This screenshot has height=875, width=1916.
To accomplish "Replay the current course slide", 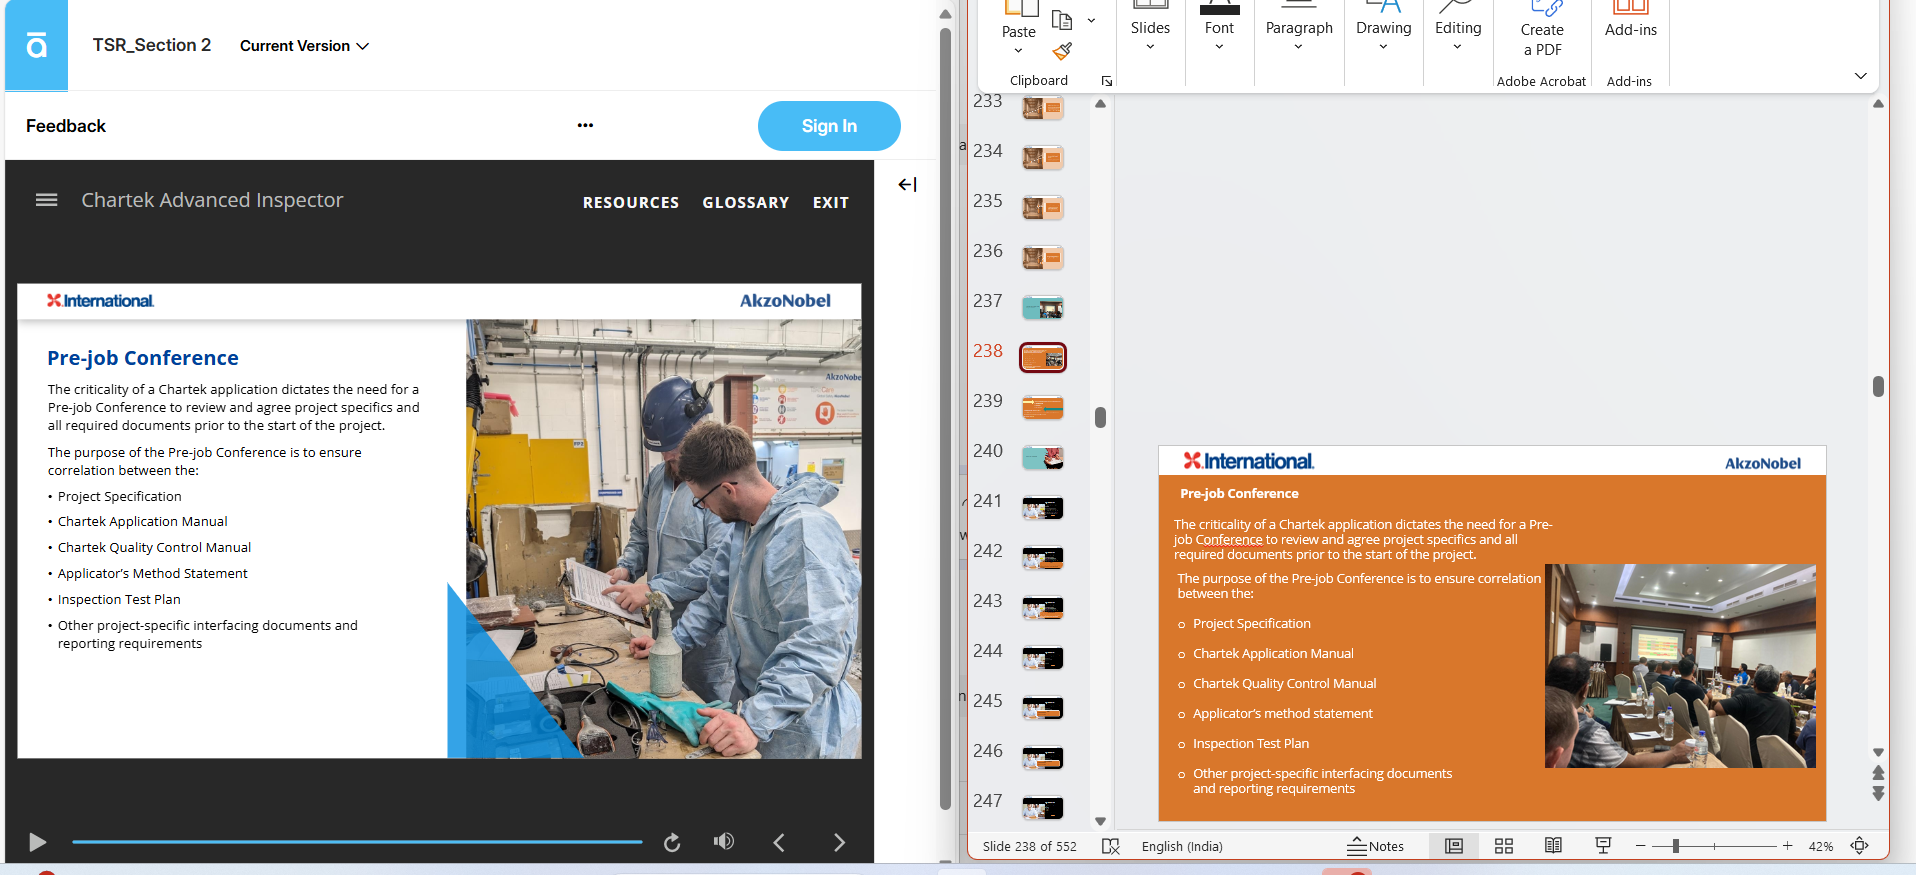I will [672, 843].
